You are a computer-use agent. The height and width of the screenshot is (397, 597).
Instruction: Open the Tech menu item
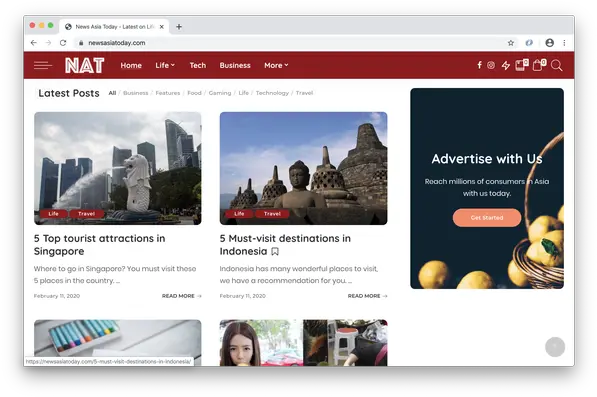point(198,65)
